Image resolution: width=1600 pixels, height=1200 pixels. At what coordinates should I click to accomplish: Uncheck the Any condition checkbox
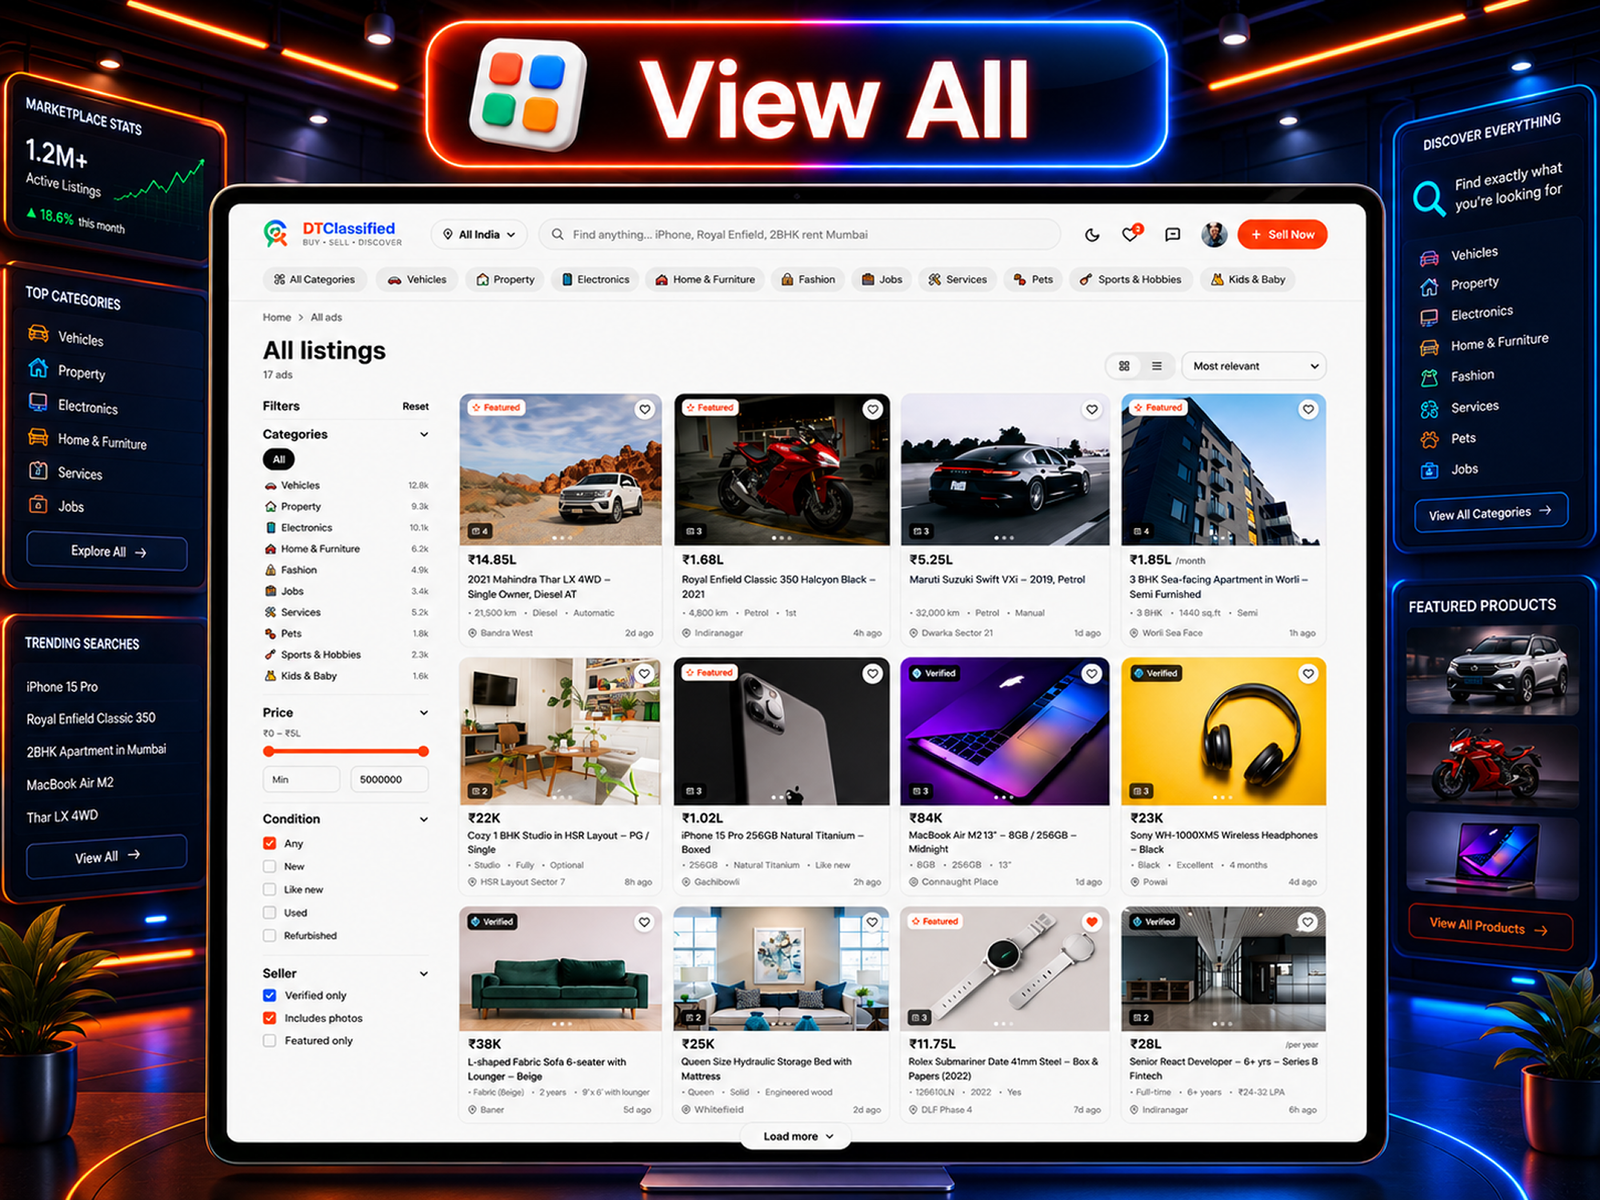coord(270,843)
